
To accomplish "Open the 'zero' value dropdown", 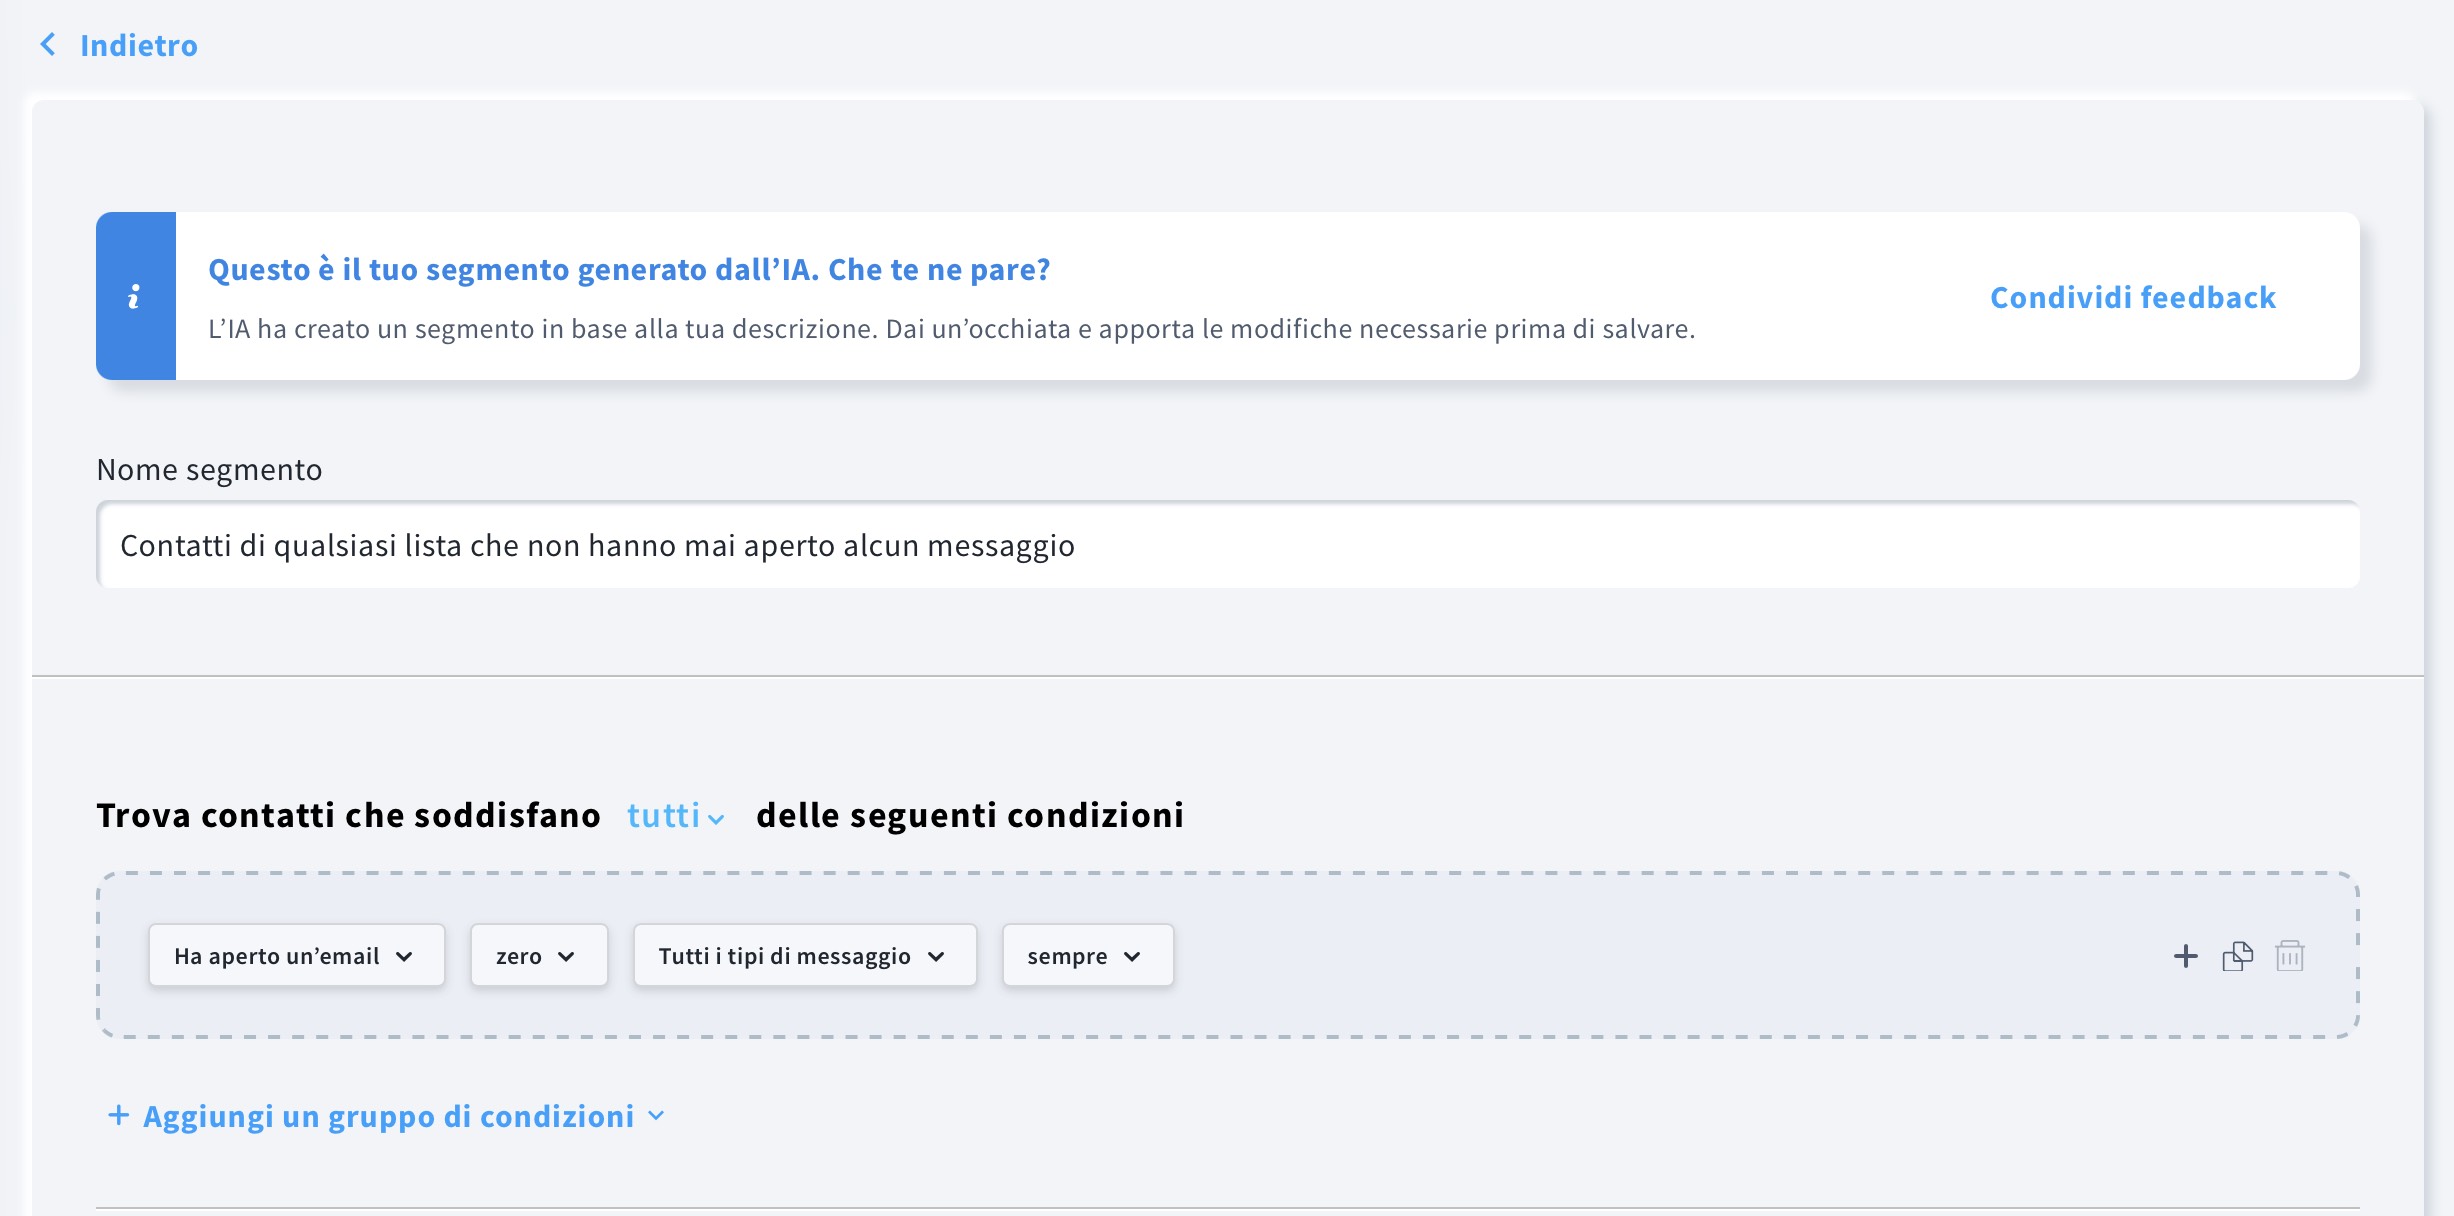I will click(x=538, y=955).
